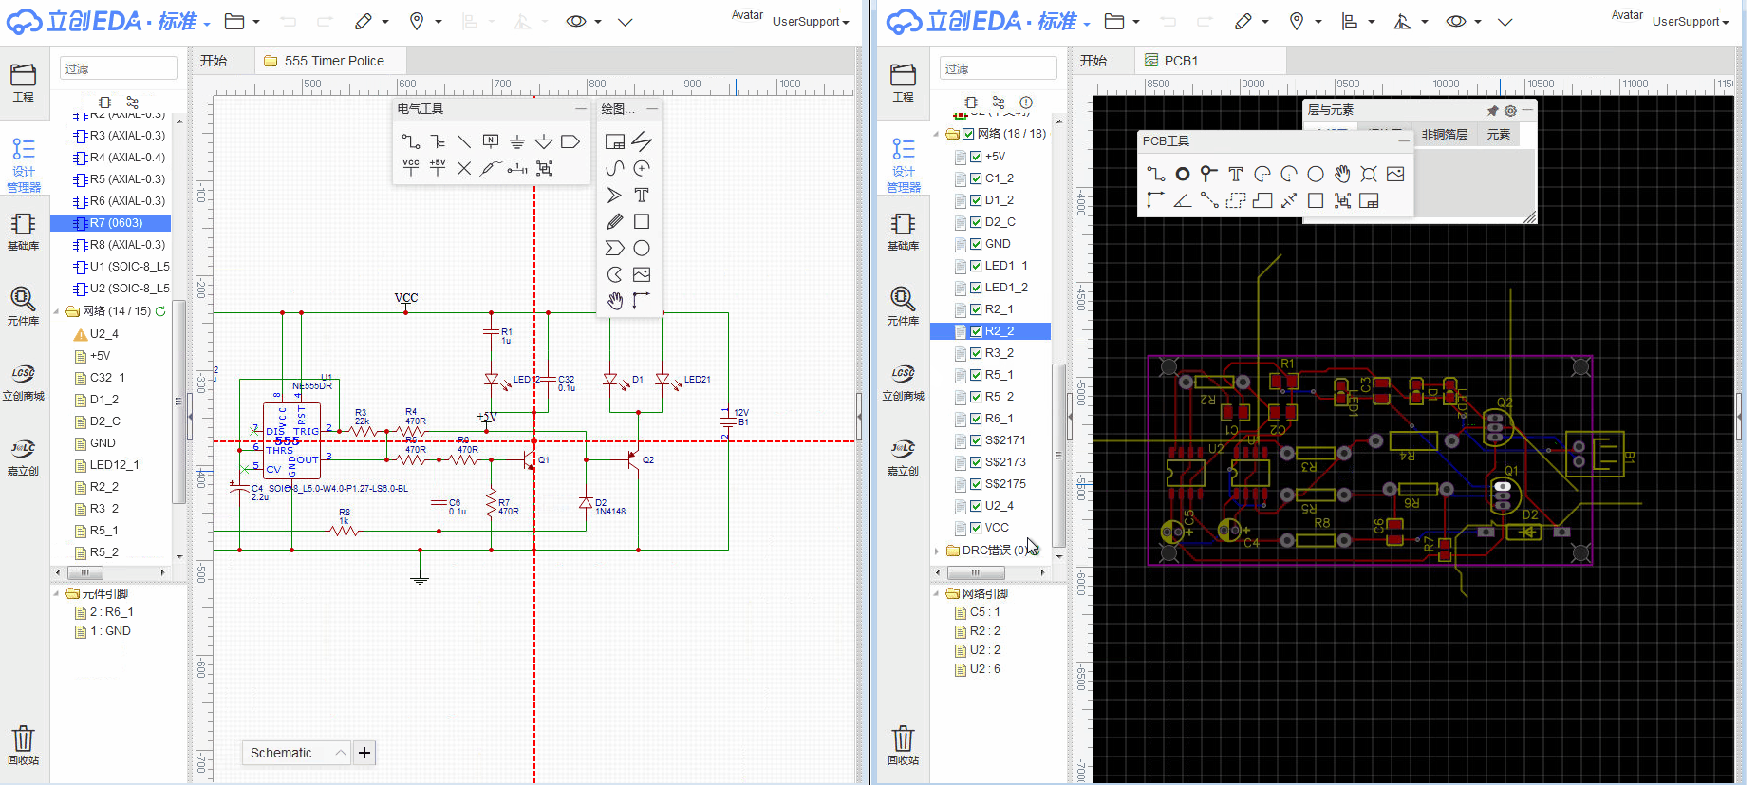1747x785 pixels.
Task: Open the UserSupport dropdown in the left window
Action: [810, 22]
